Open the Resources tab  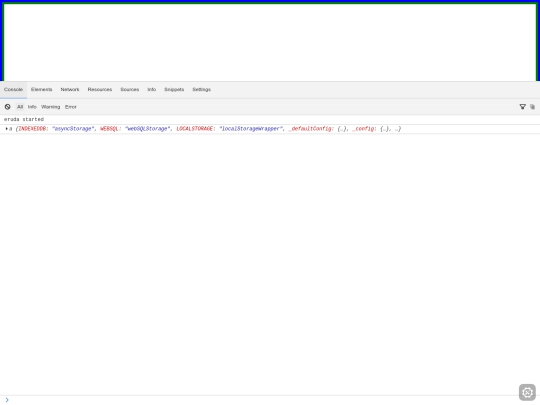(100, 90)
